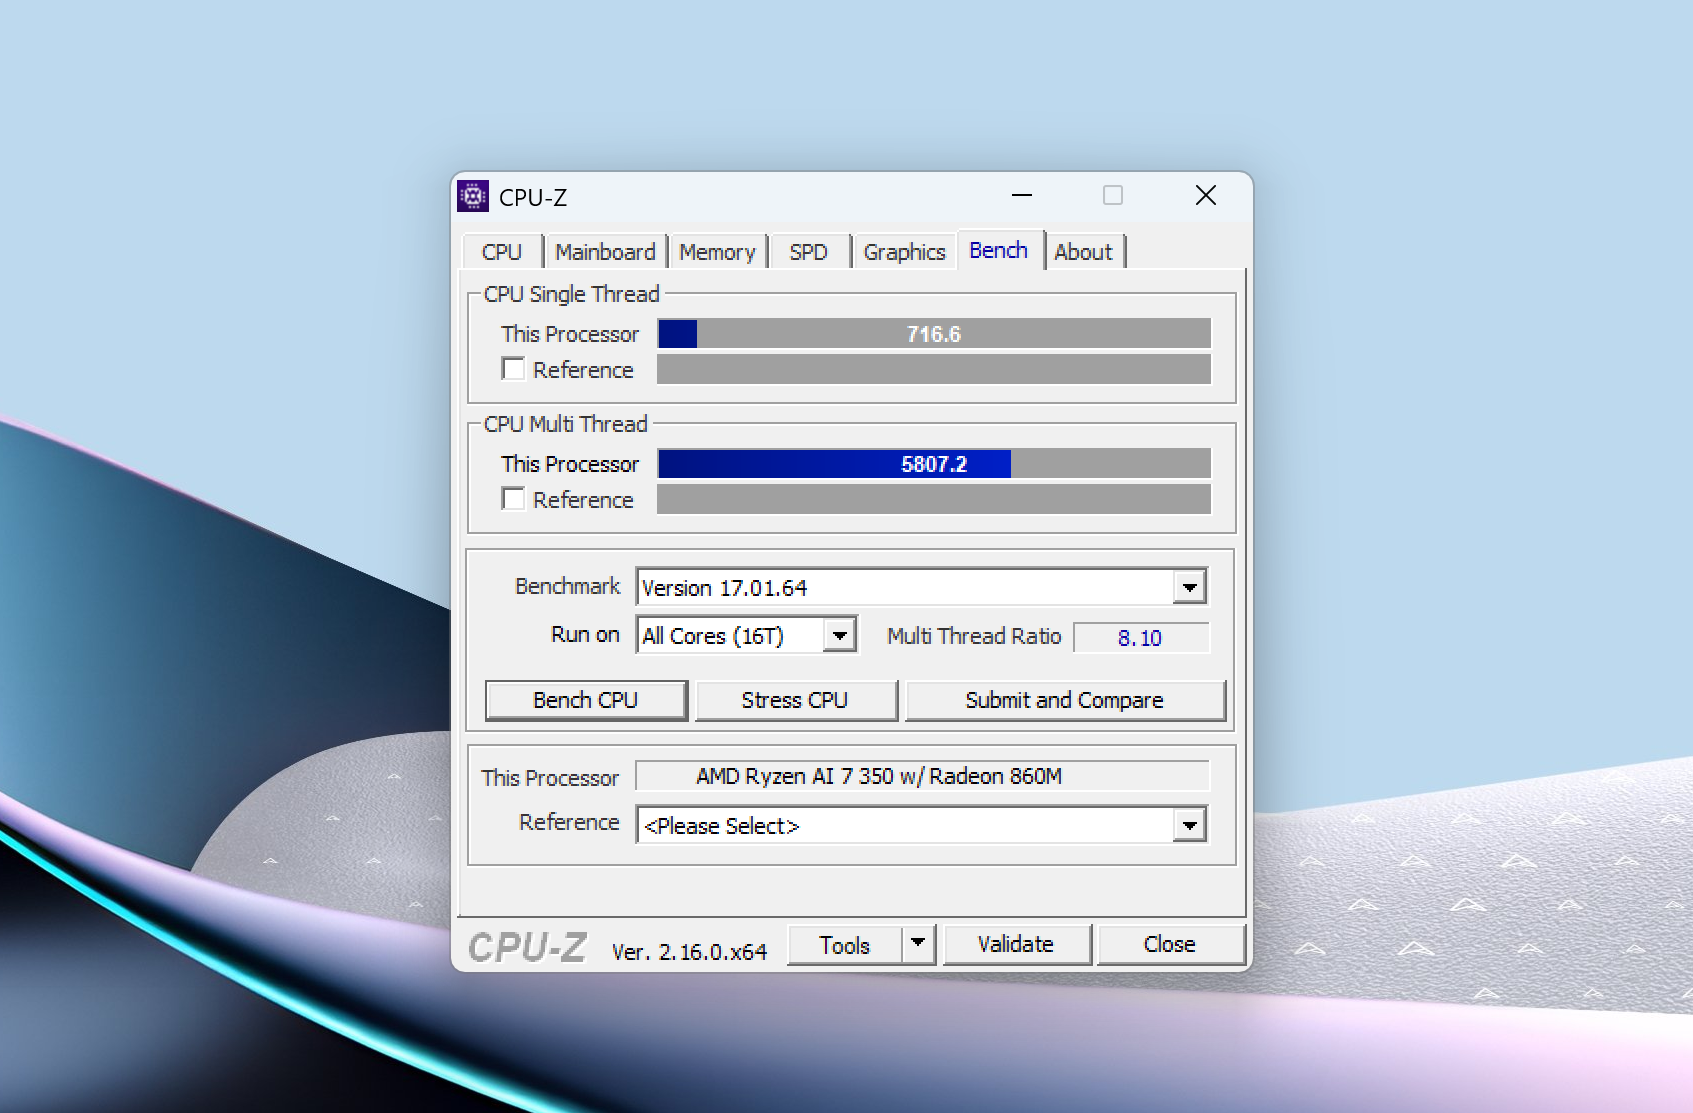Open the Benchmark version dropdown
Screen dimensions: 1693x1113
click(1189, 587)
